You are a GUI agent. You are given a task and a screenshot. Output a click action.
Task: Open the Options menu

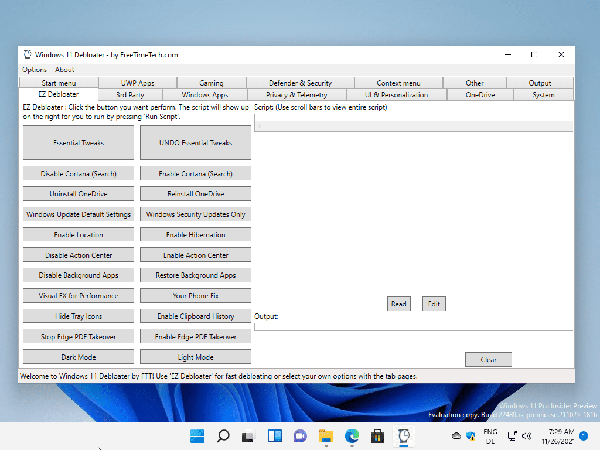point(34,70)
